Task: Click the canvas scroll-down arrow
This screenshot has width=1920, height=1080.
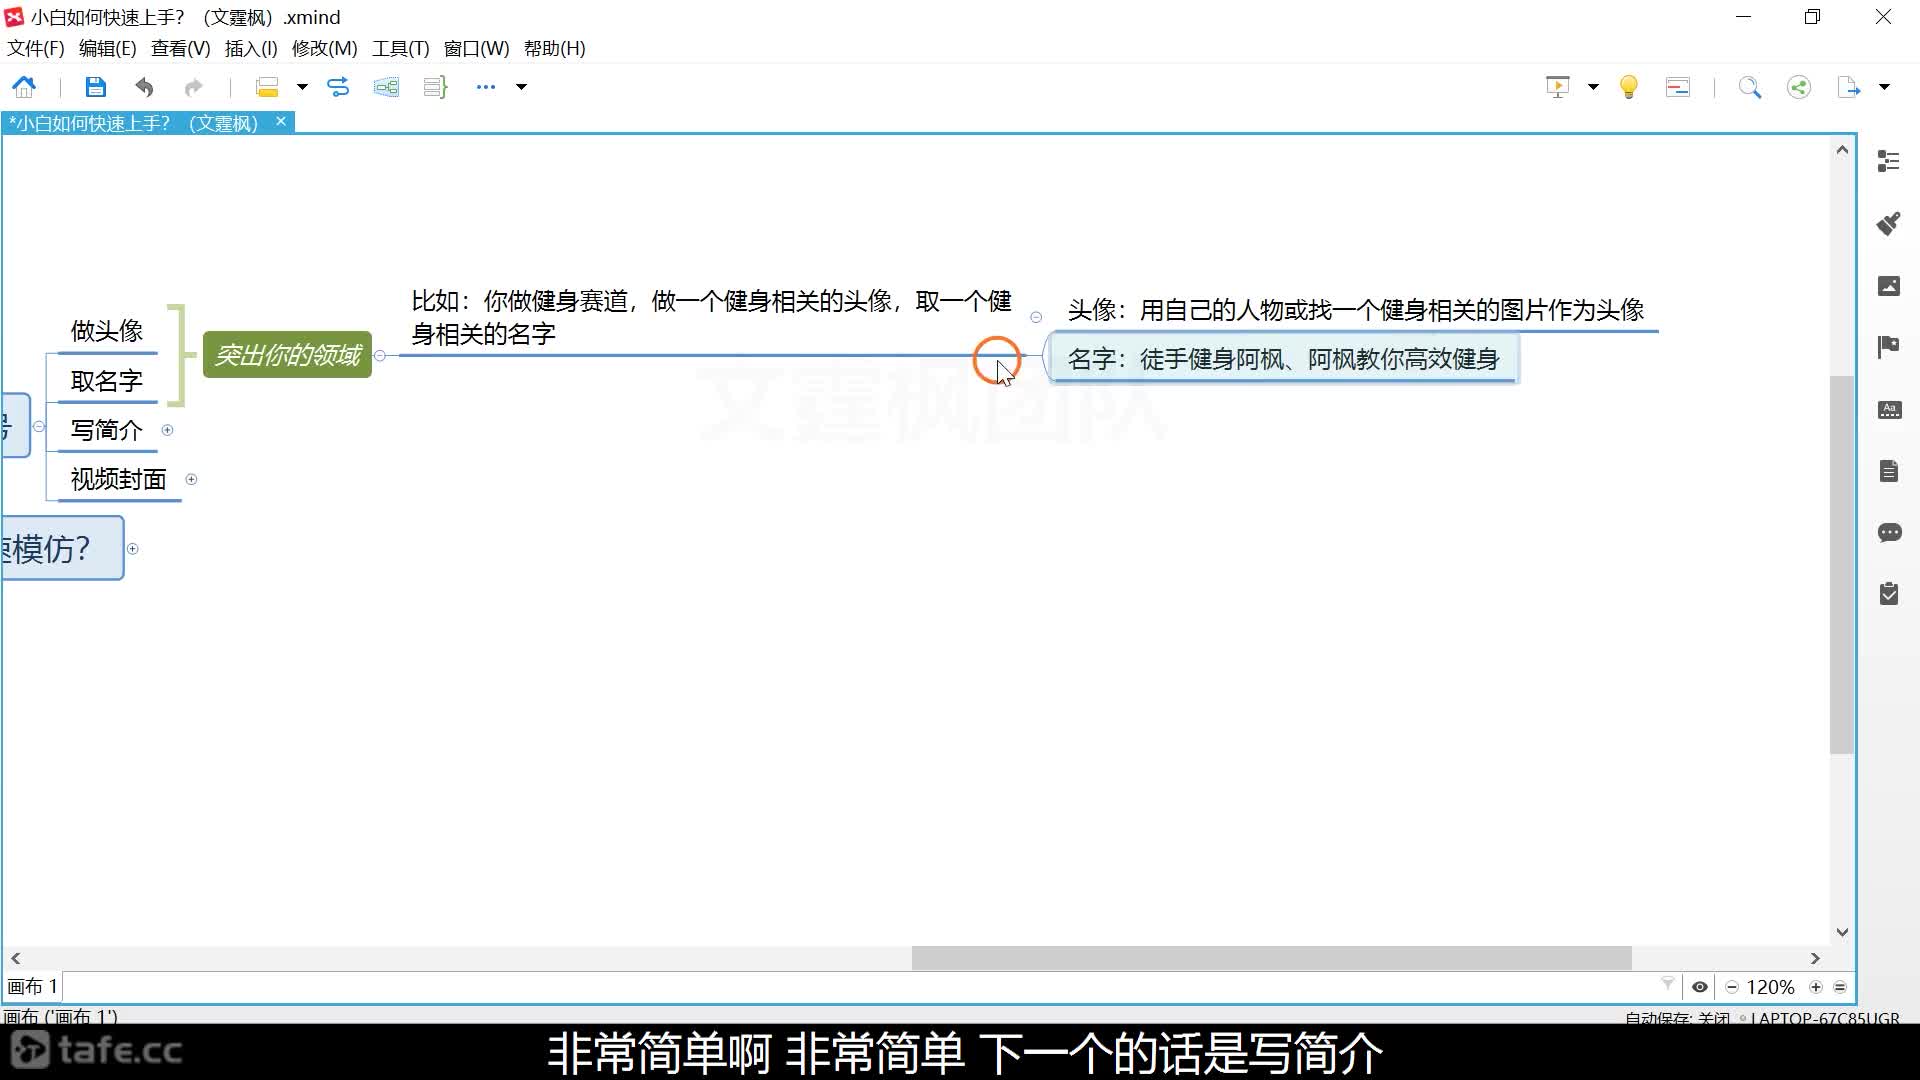Action: (1842, 932)
